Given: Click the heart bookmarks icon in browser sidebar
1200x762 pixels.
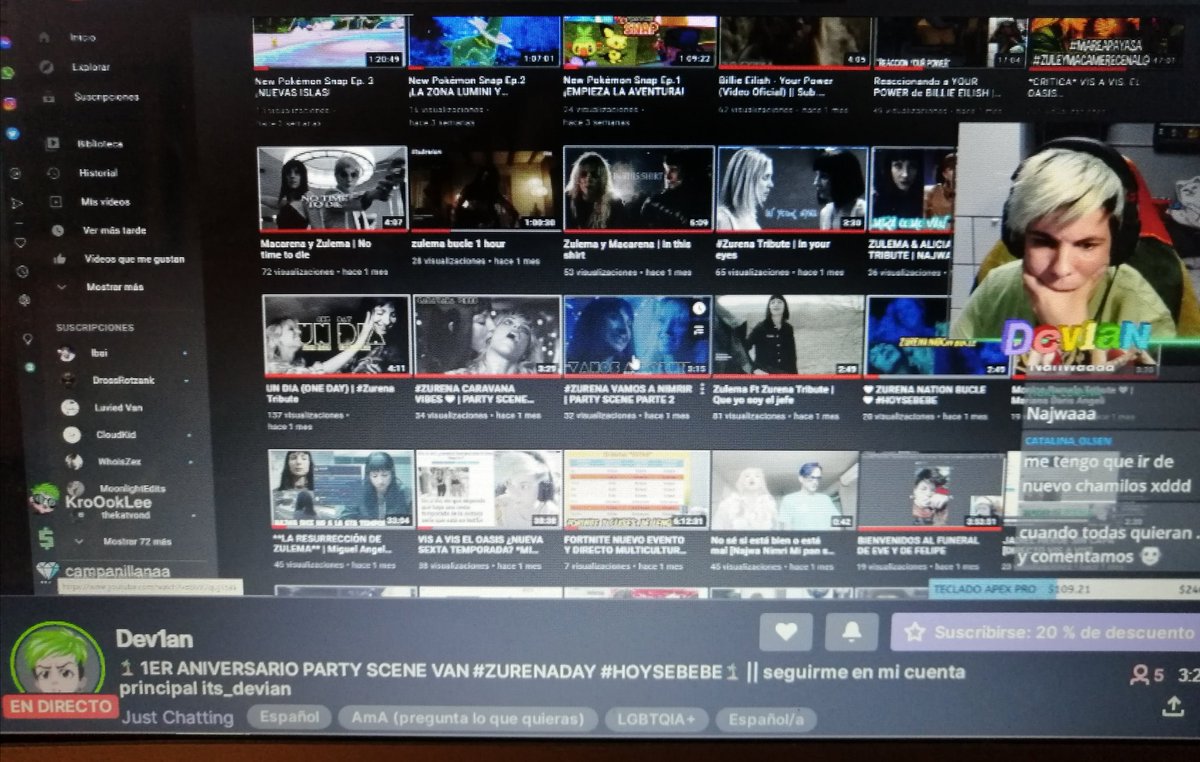Looking at the screenshot, I should pos(20,242).
